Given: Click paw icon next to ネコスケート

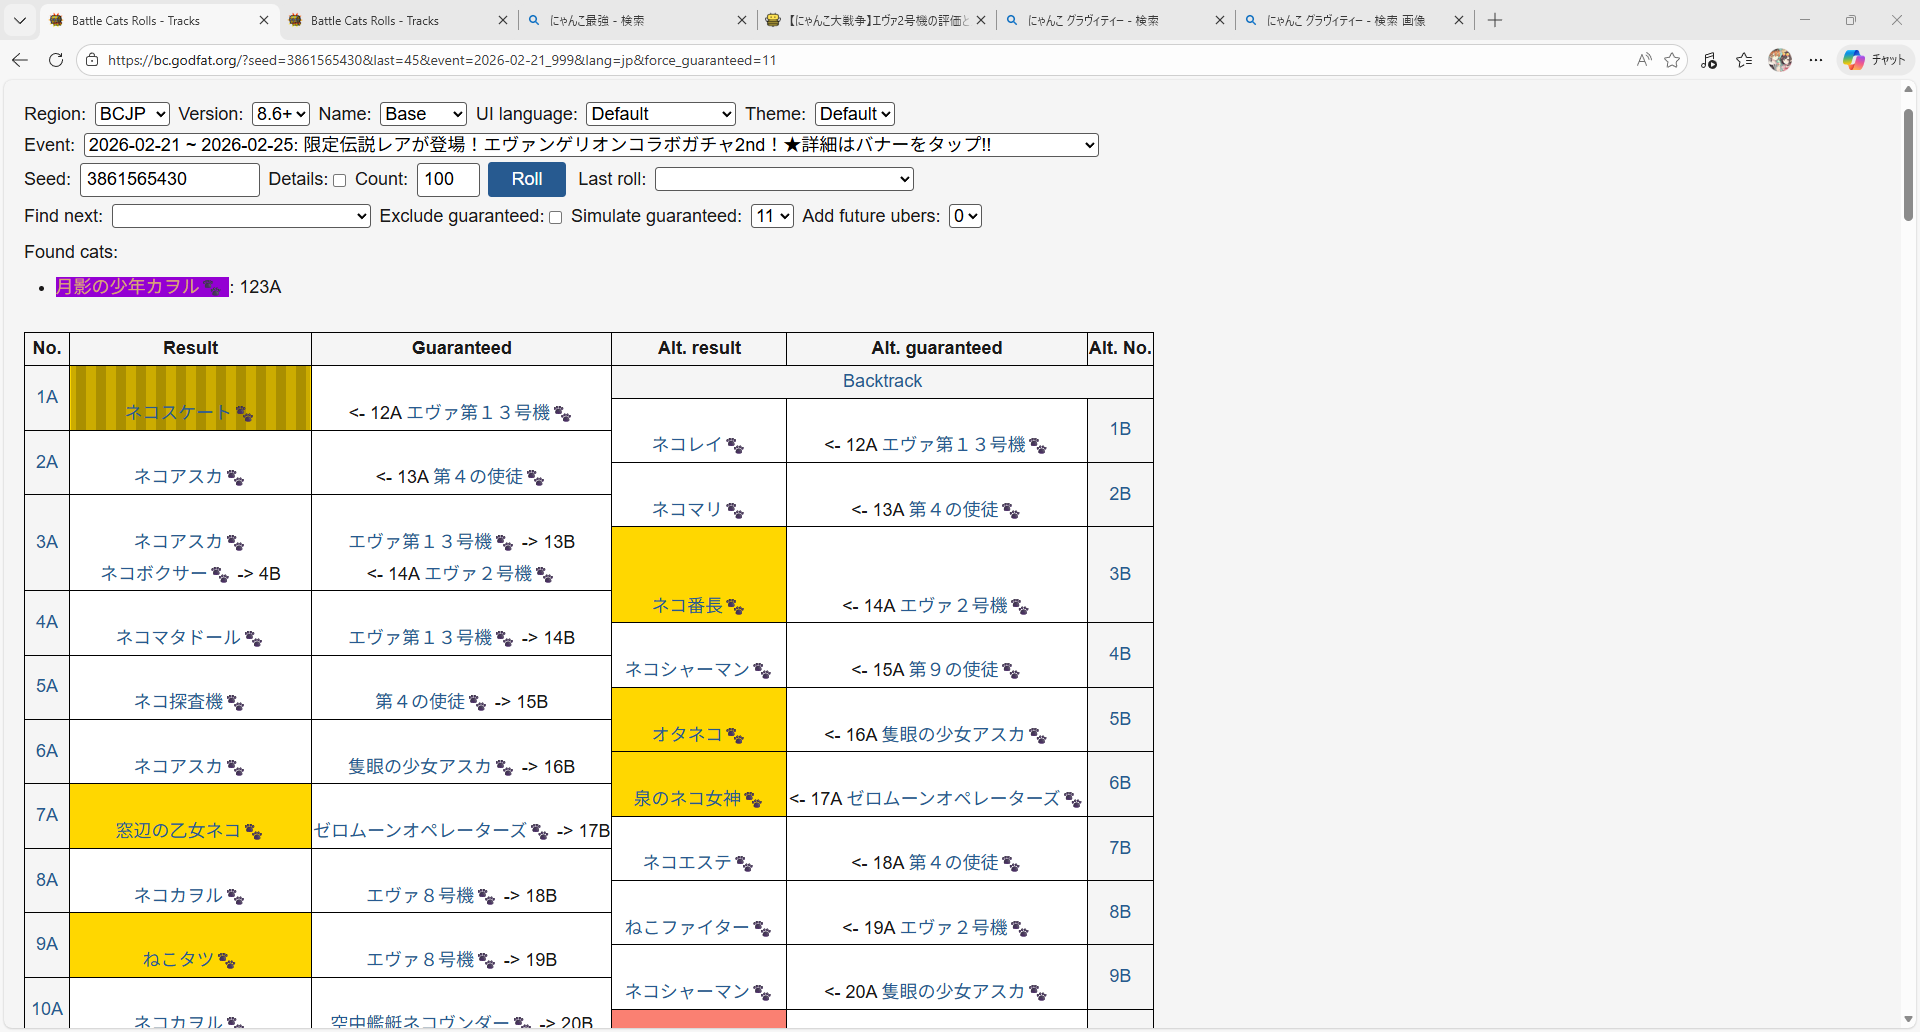Looking at the screenshot, I should tap(244, 414).
